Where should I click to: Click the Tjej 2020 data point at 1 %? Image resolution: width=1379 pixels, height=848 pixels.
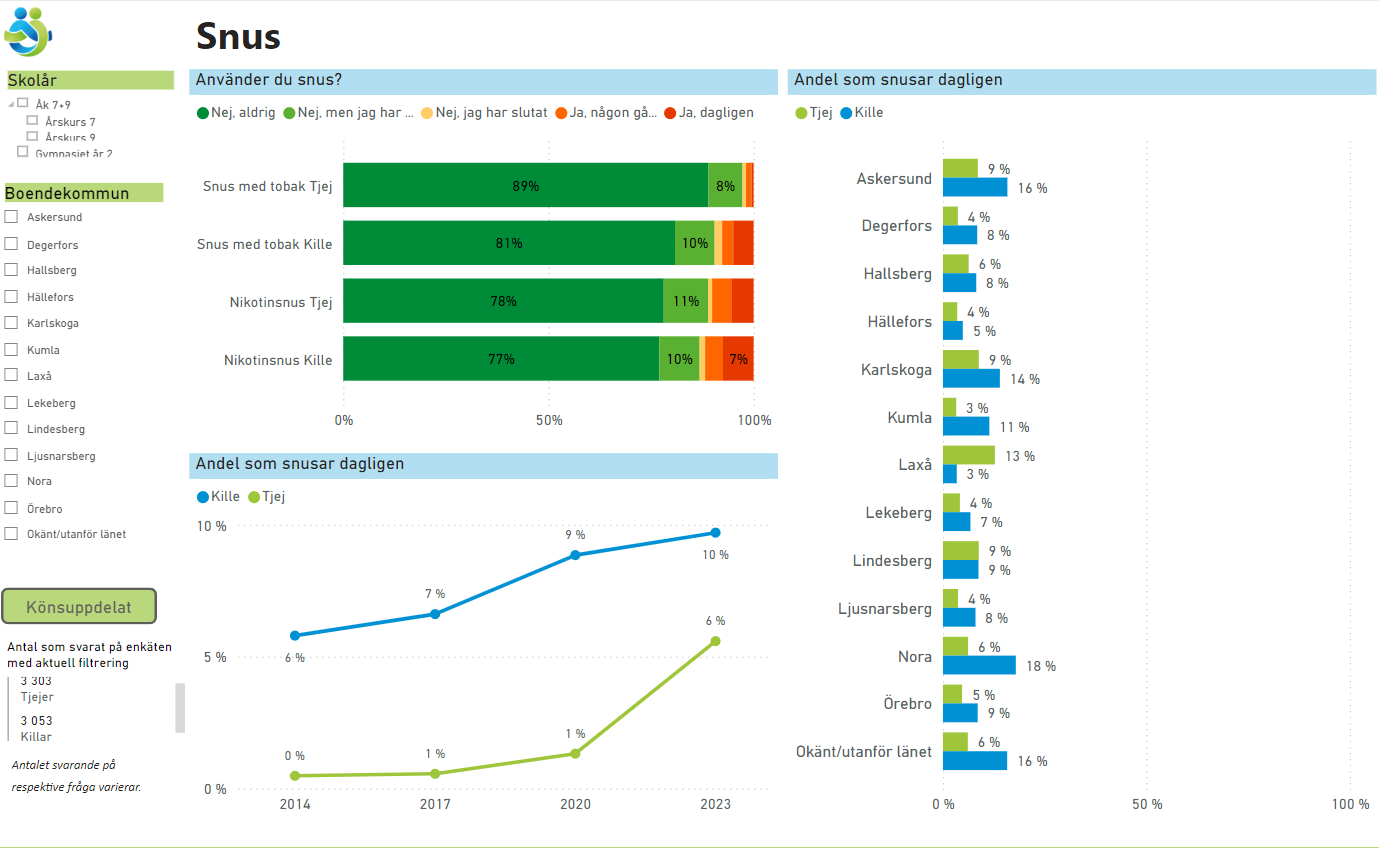[x=575, y=753]
